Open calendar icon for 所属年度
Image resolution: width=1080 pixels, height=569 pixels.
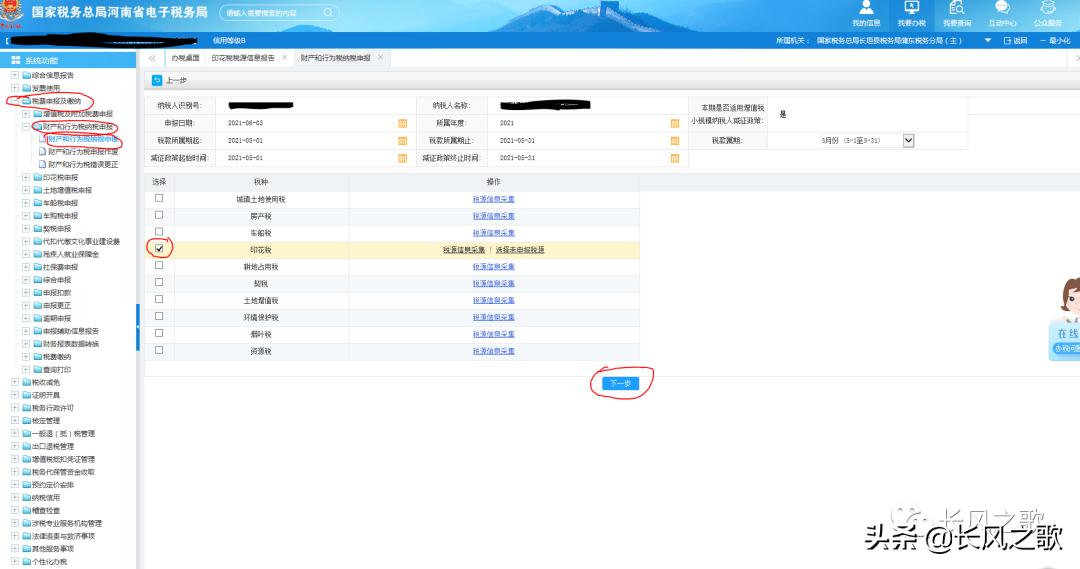point(675,123)
